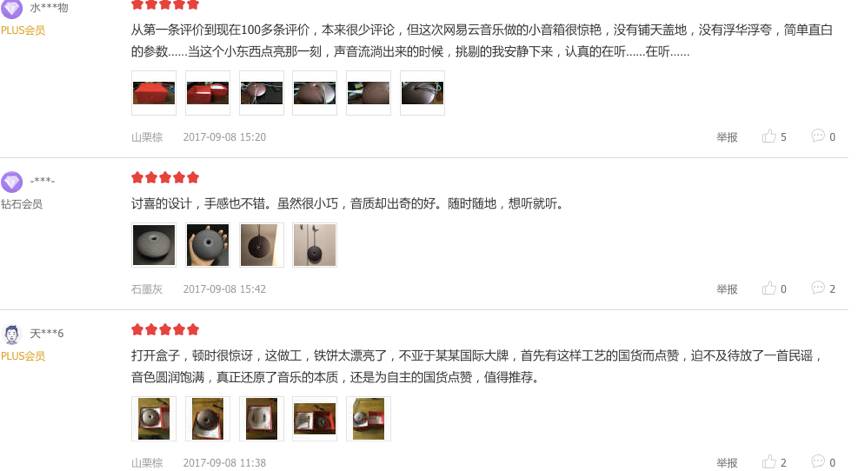View last hanging speaker photo in second review
The image size is (865, 471).
(x=314, y=245)
